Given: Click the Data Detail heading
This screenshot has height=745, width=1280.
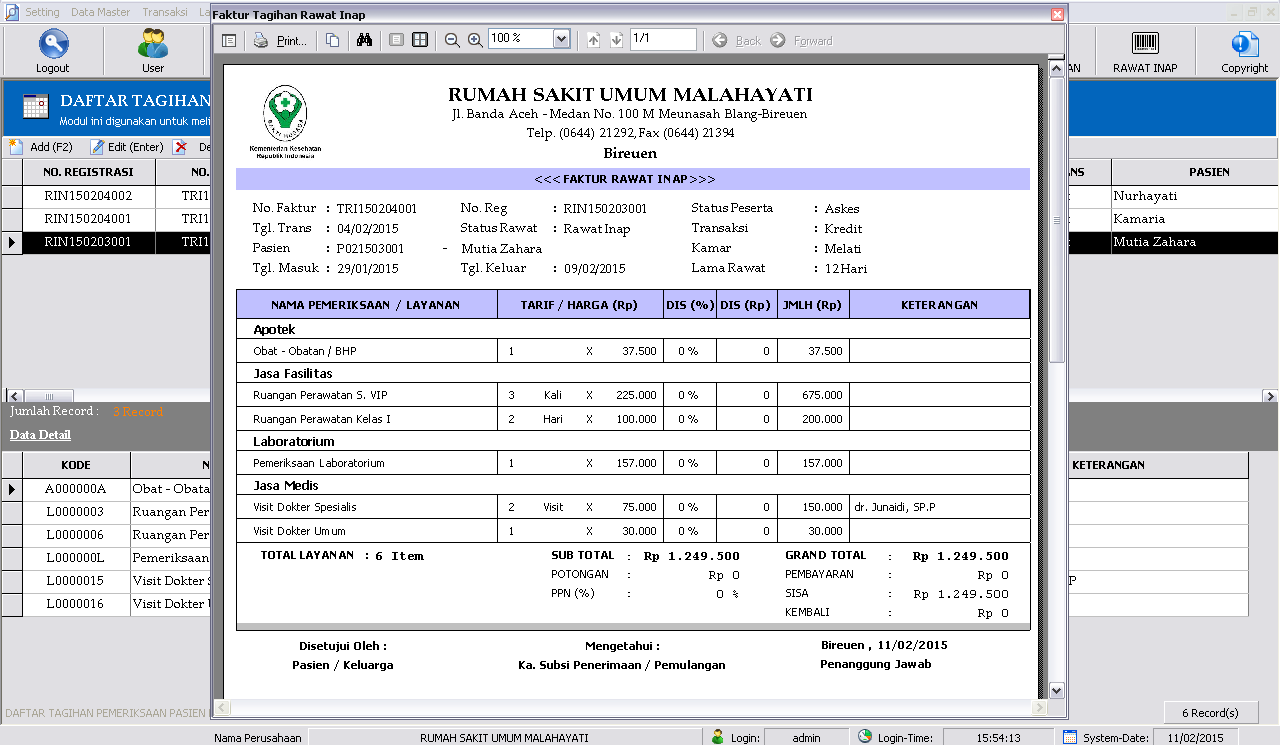Looking at the screenshot, I should click(x=40, y=435).
